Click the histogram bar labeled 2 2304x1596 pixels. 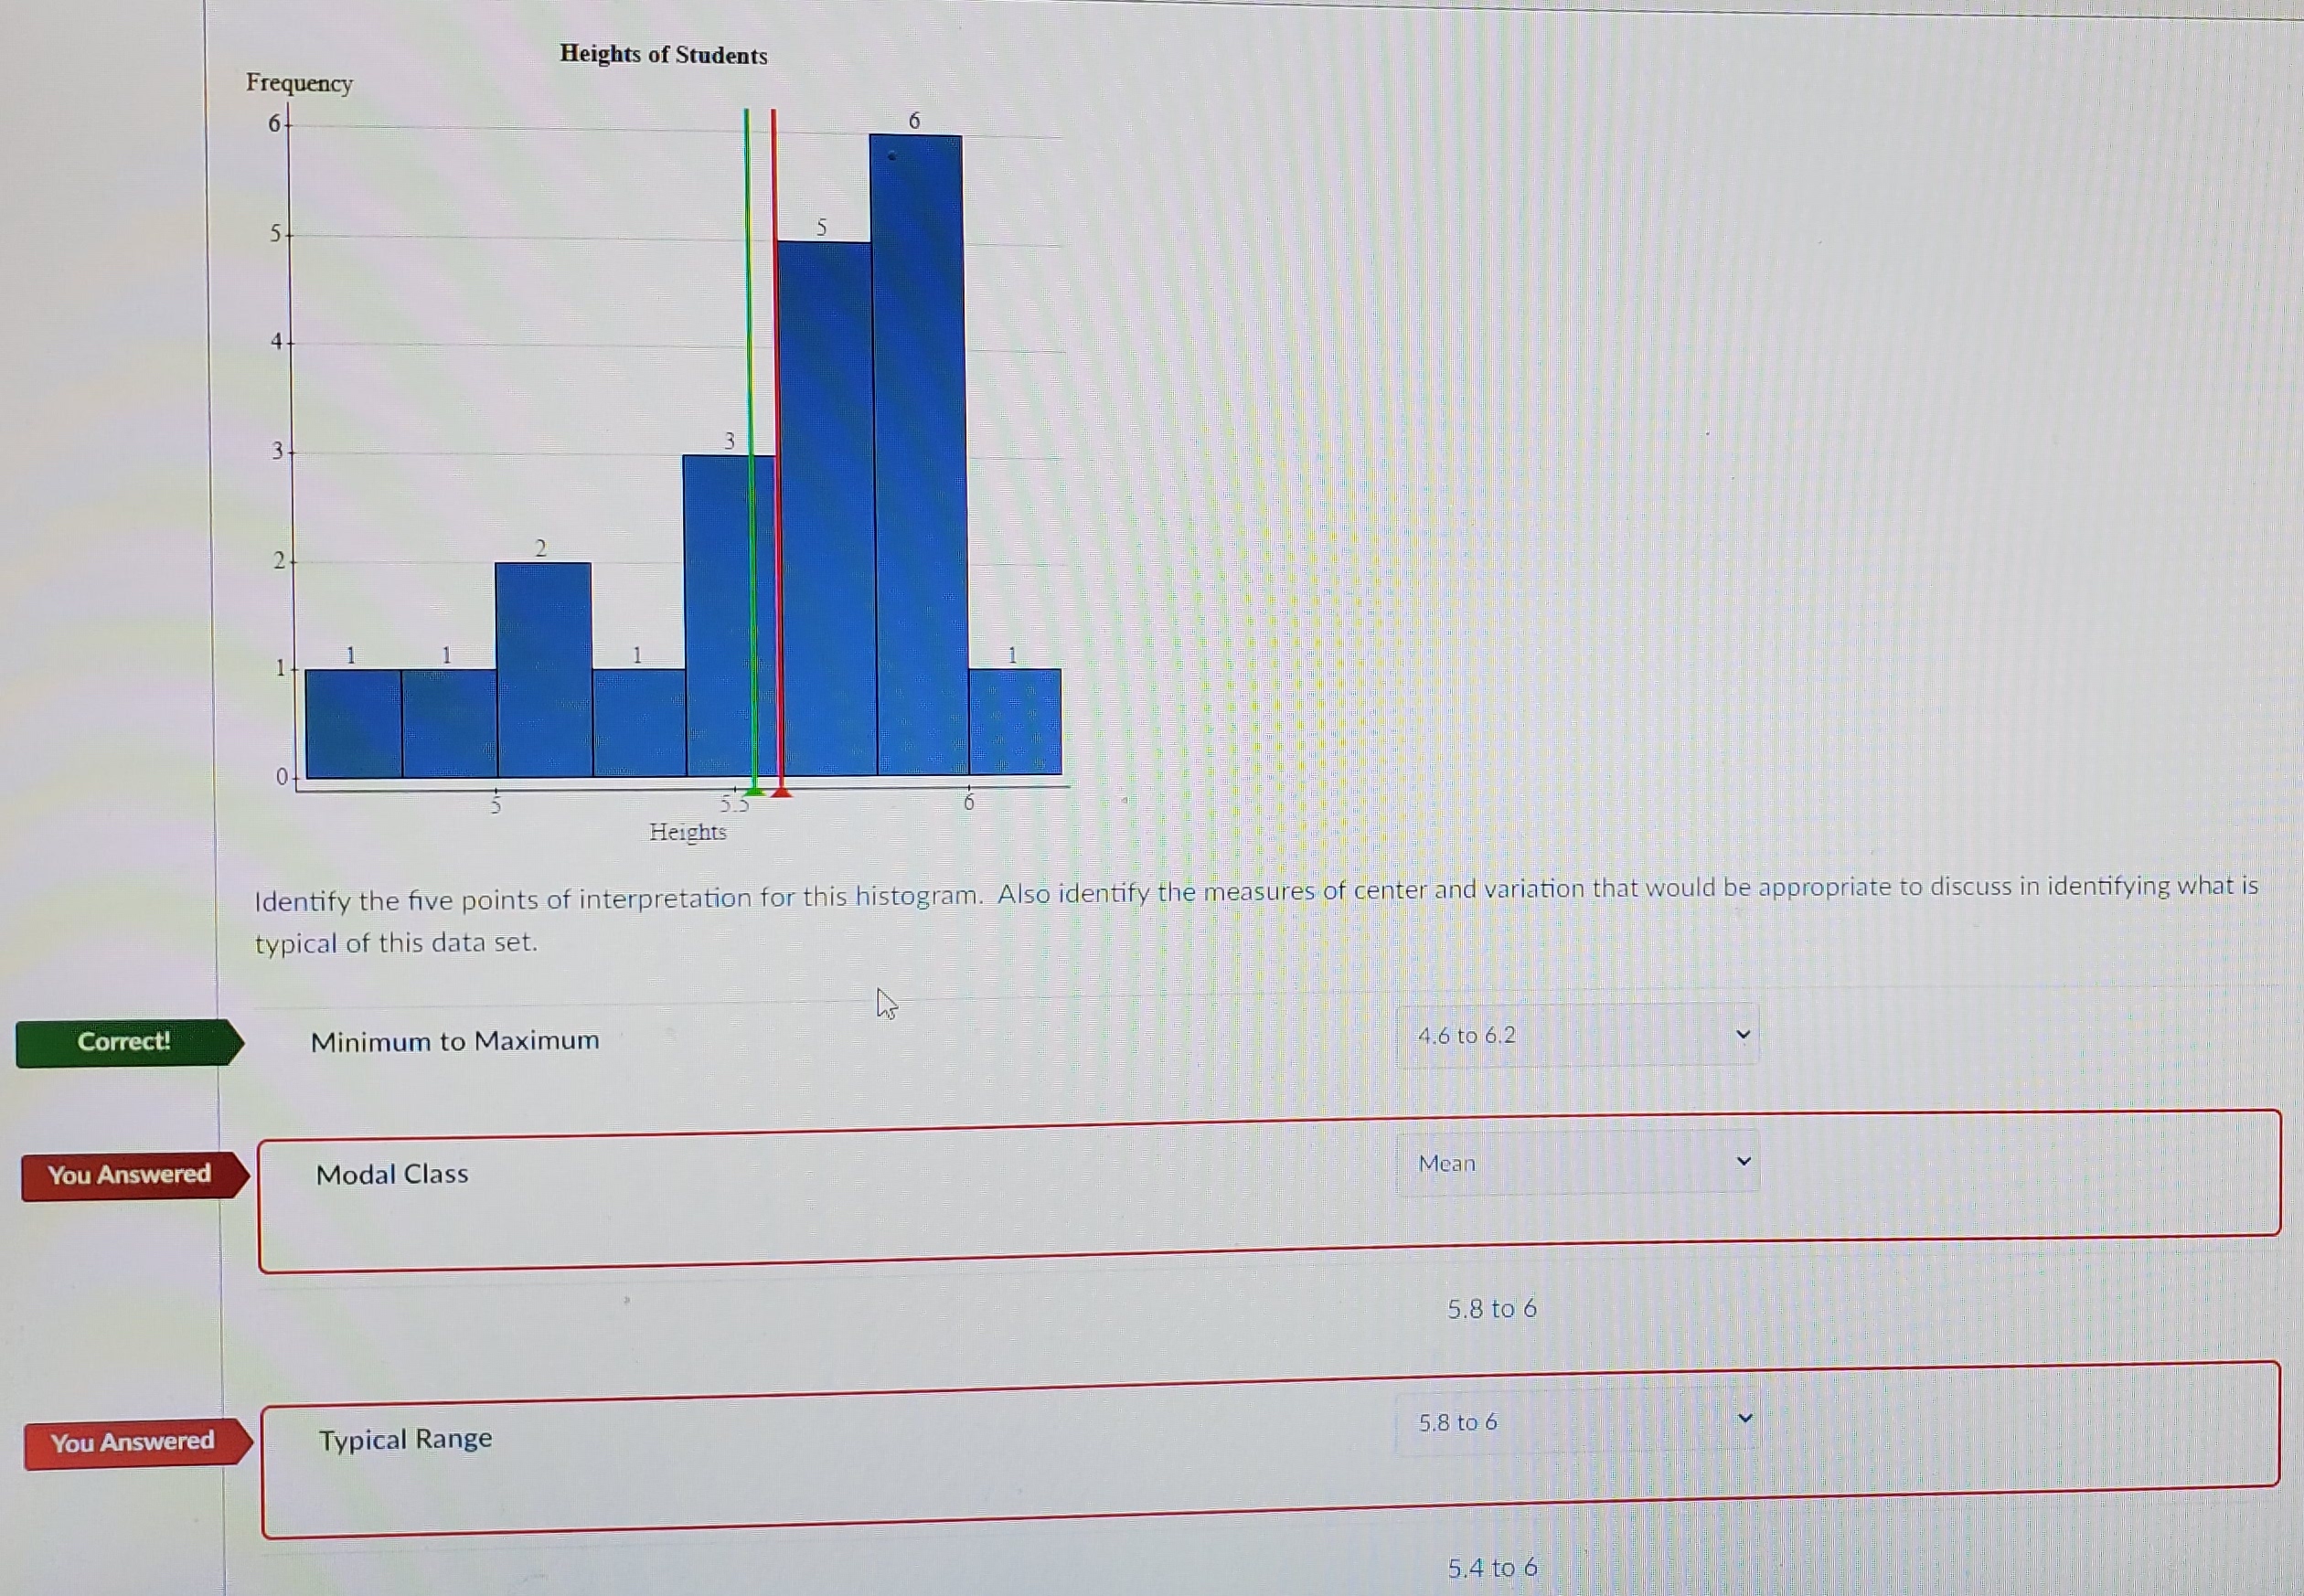coord(544,670)
